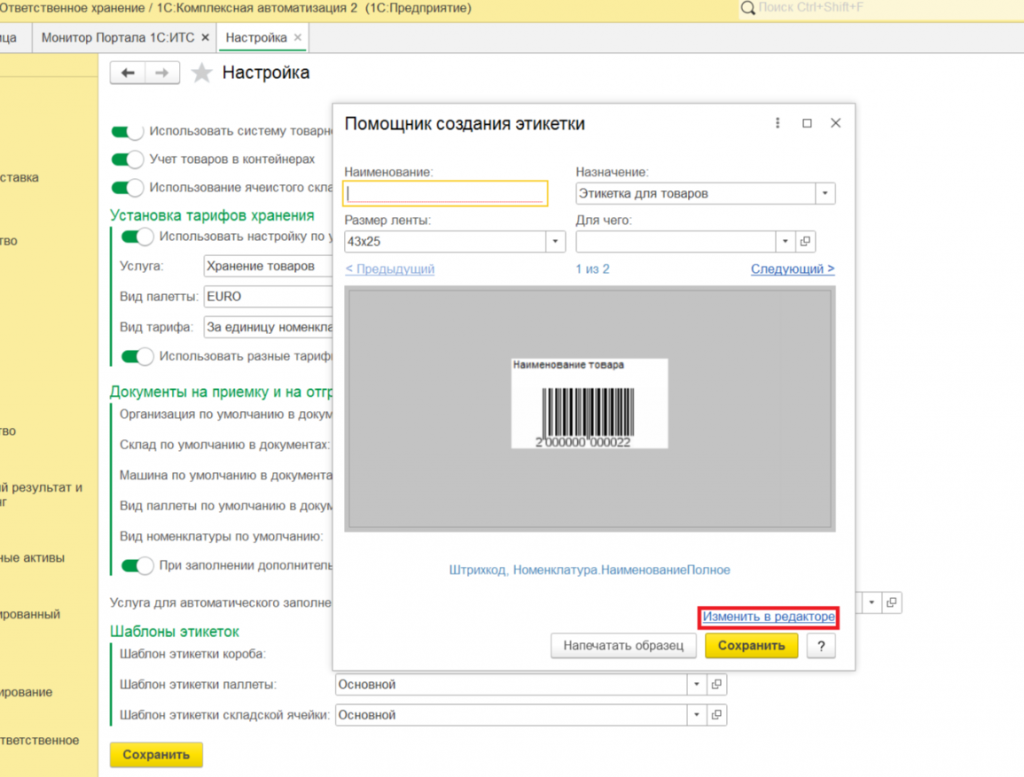
Task: Expand the Назначение dropdown
Action: click(x=825, y=193)
